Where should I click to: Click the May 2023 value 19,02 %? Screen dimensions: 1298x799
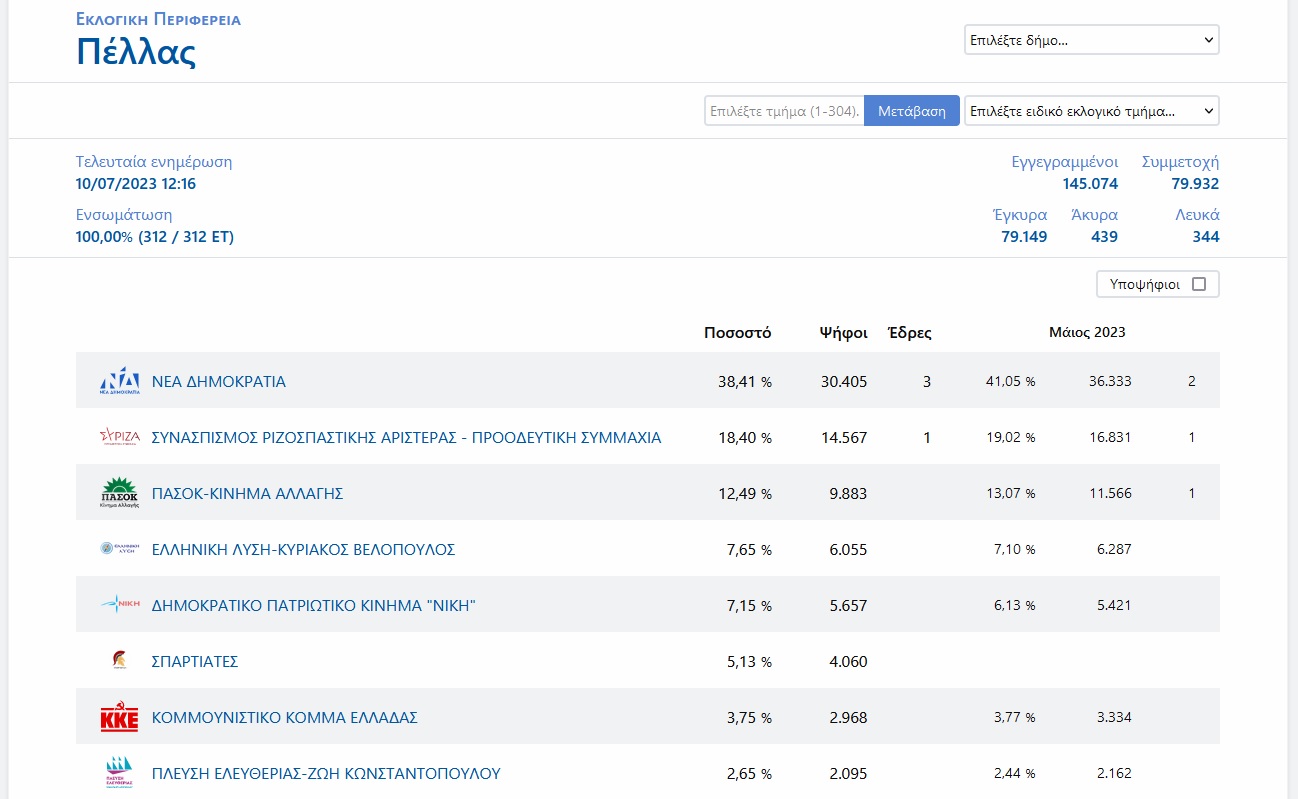pos(1011,438)
